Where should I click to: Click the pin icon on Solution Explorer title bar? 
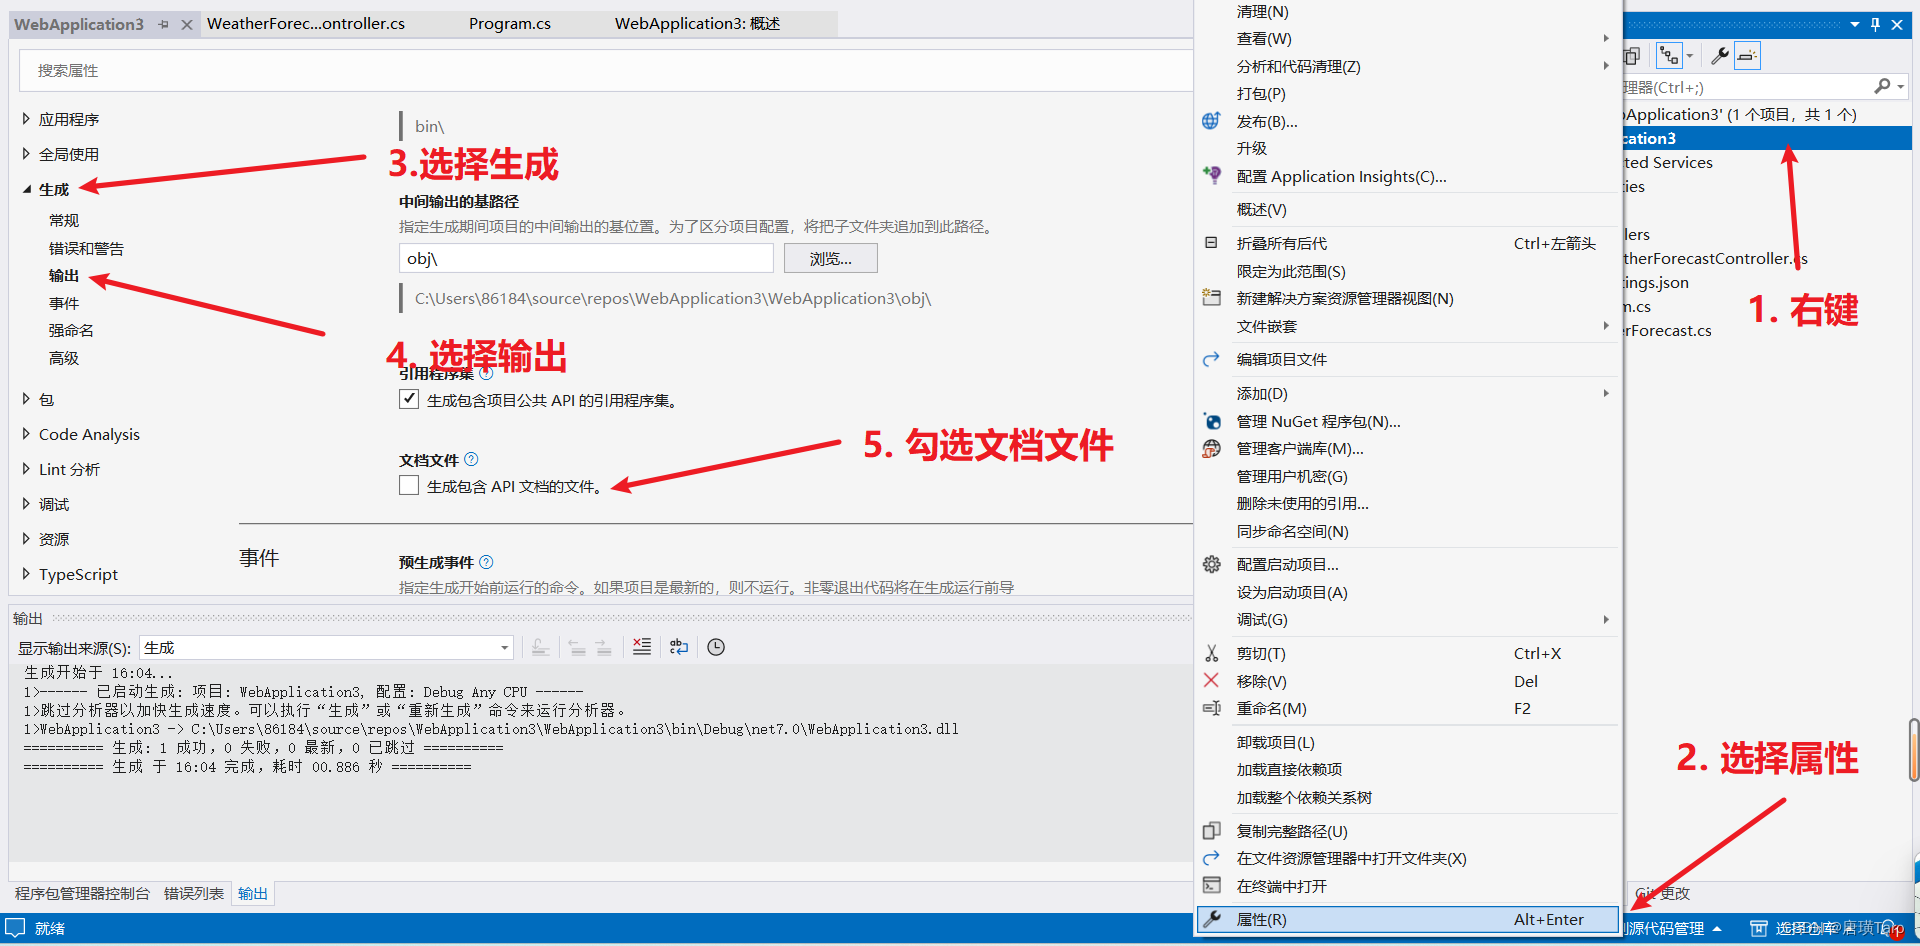(x=1875, y=24)
